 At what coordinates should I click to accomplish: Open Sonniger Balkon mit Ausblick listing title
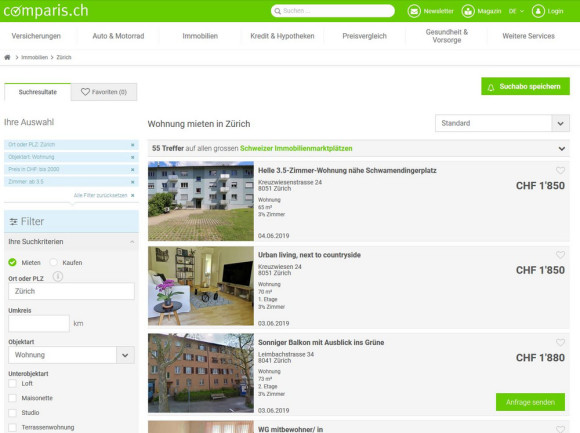tap(321, 342)
